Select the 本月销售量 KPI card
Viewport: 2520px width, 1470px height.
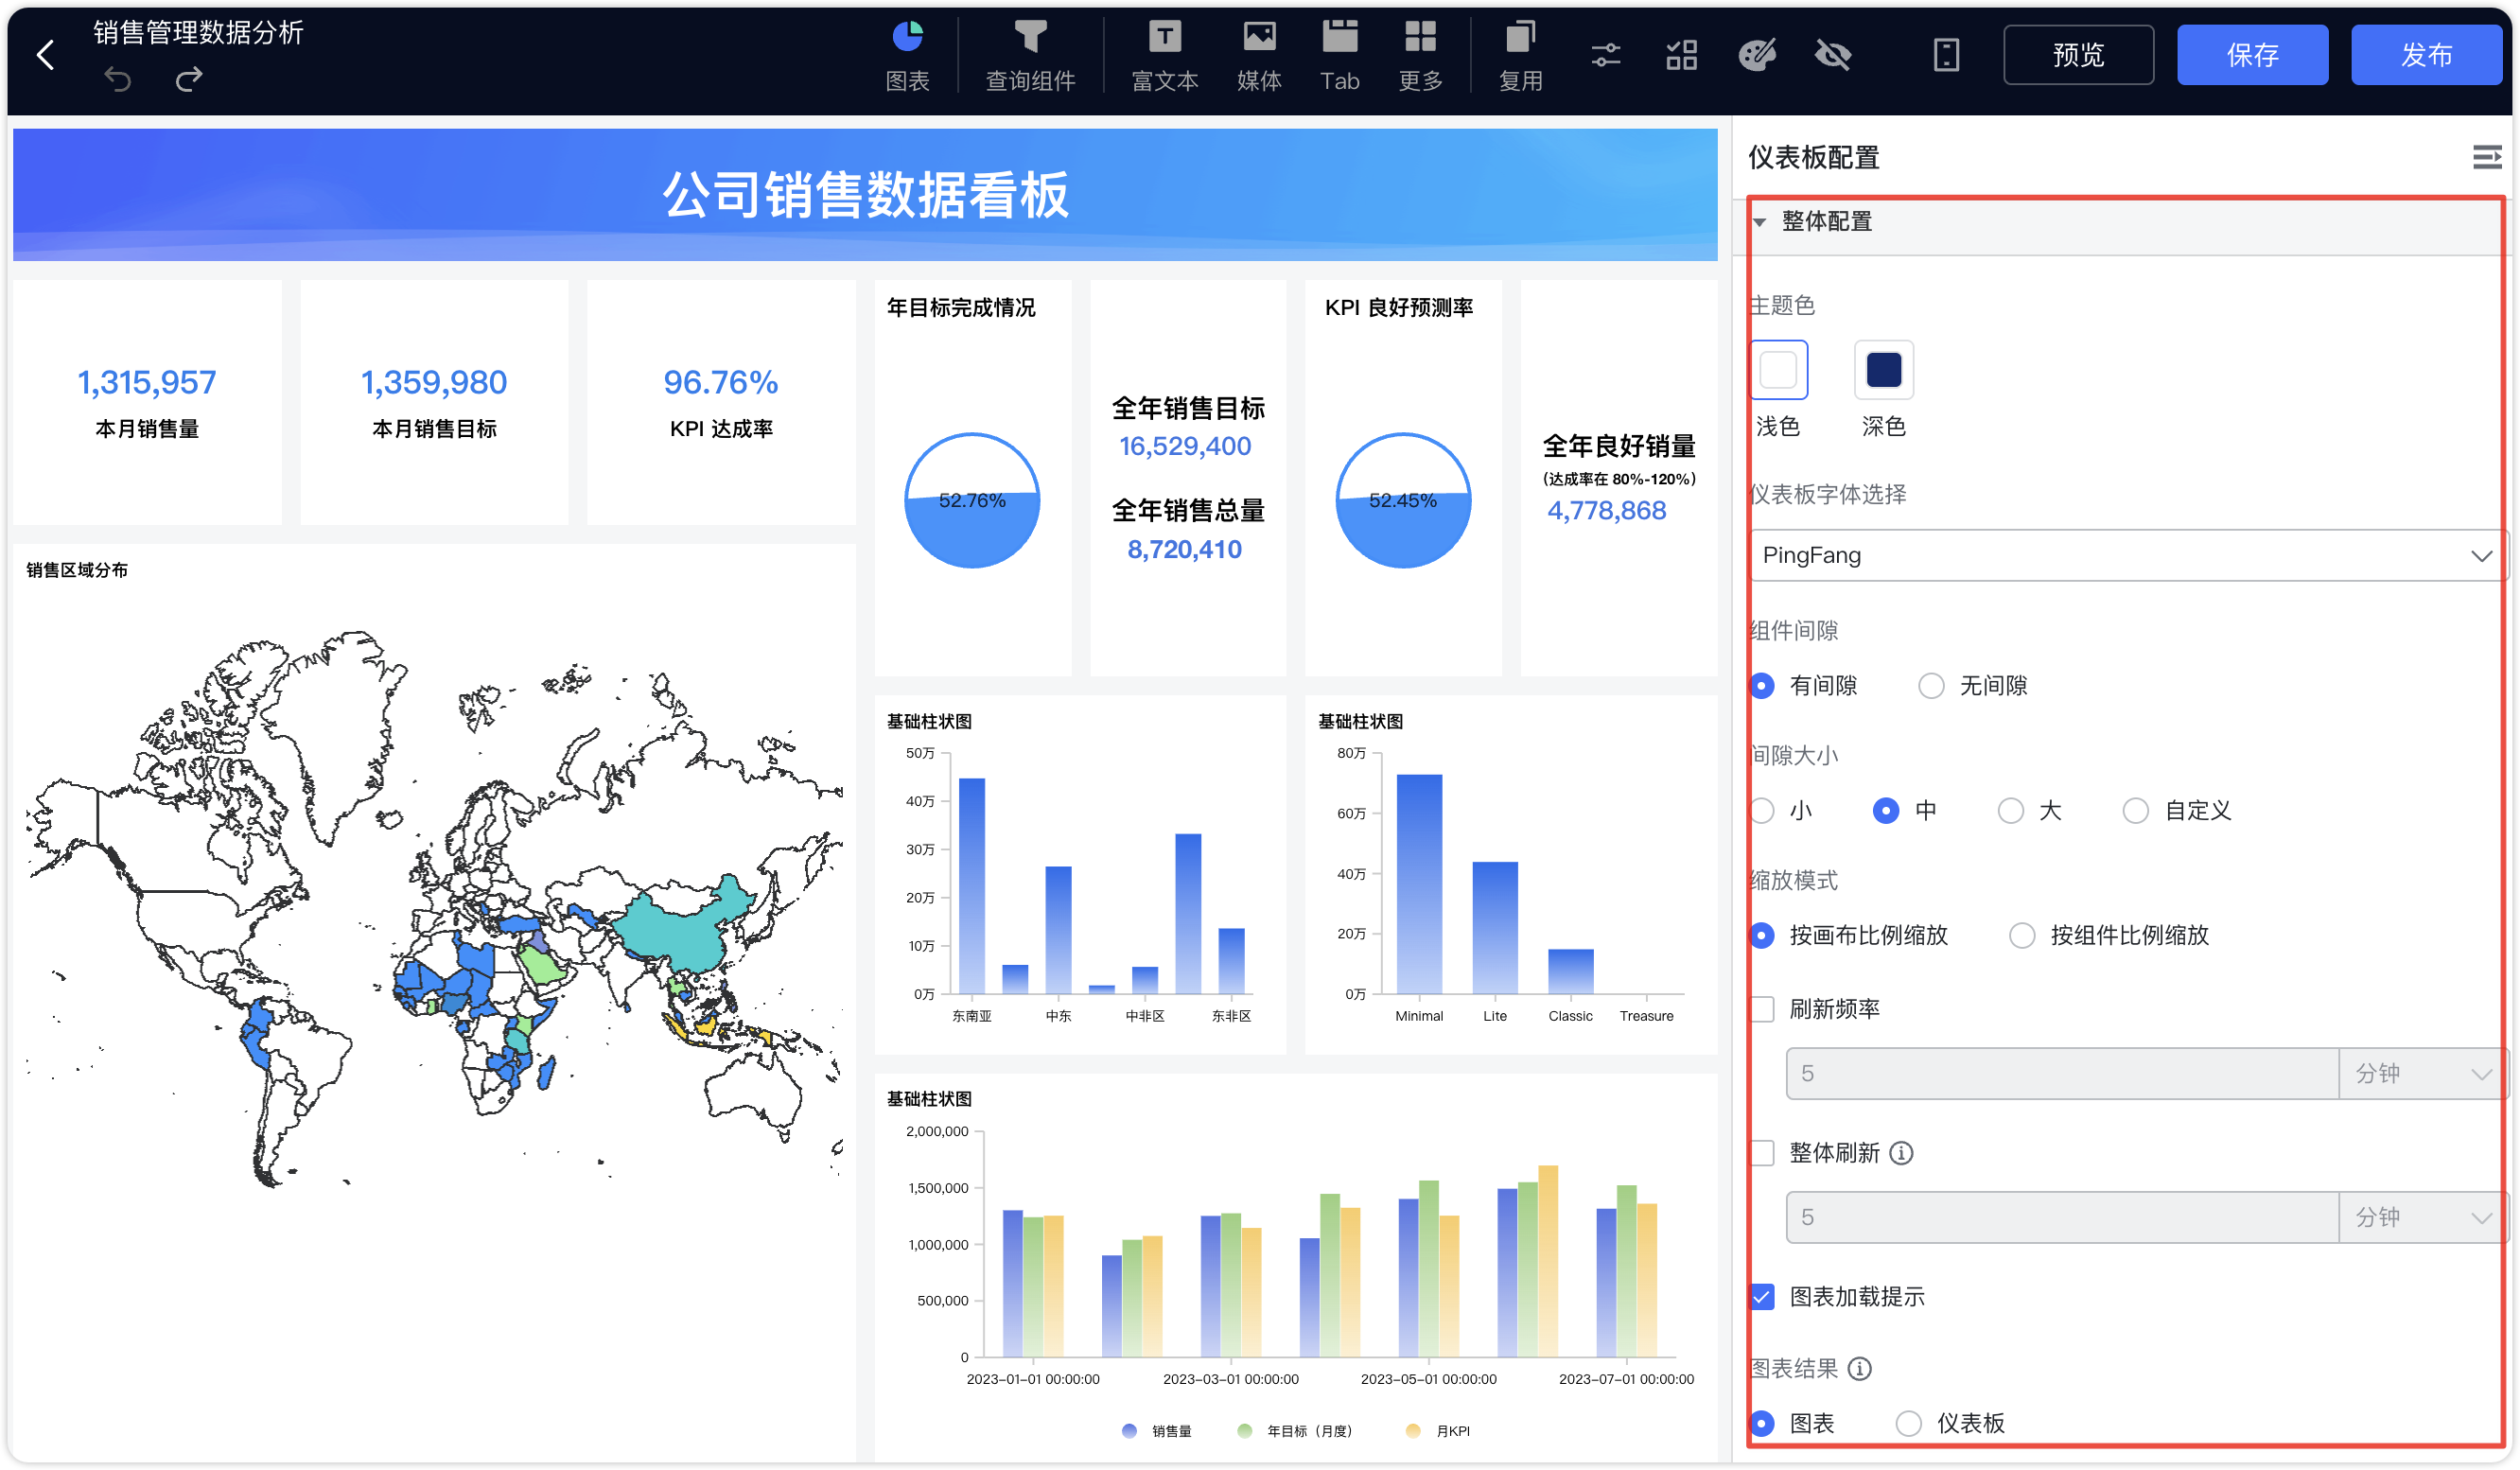[x=147, y=402]
